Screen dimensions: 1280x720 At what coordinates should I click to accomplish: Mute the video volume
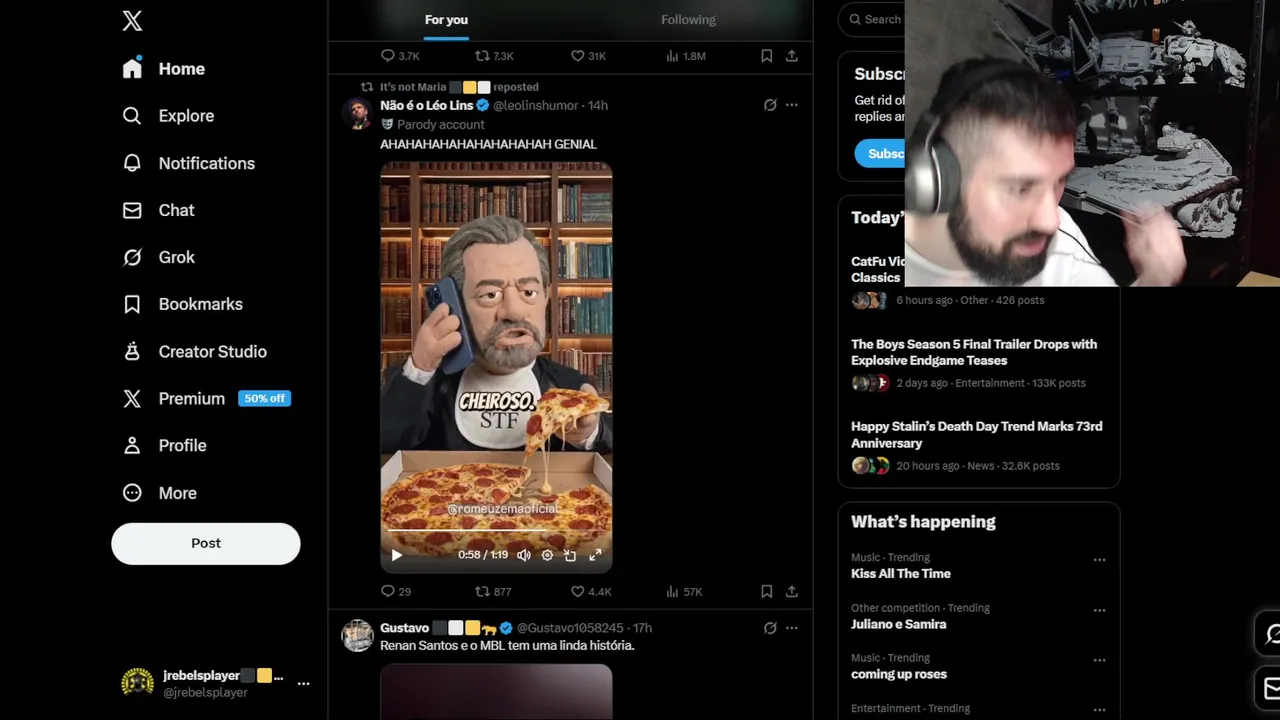pos(523,555)
